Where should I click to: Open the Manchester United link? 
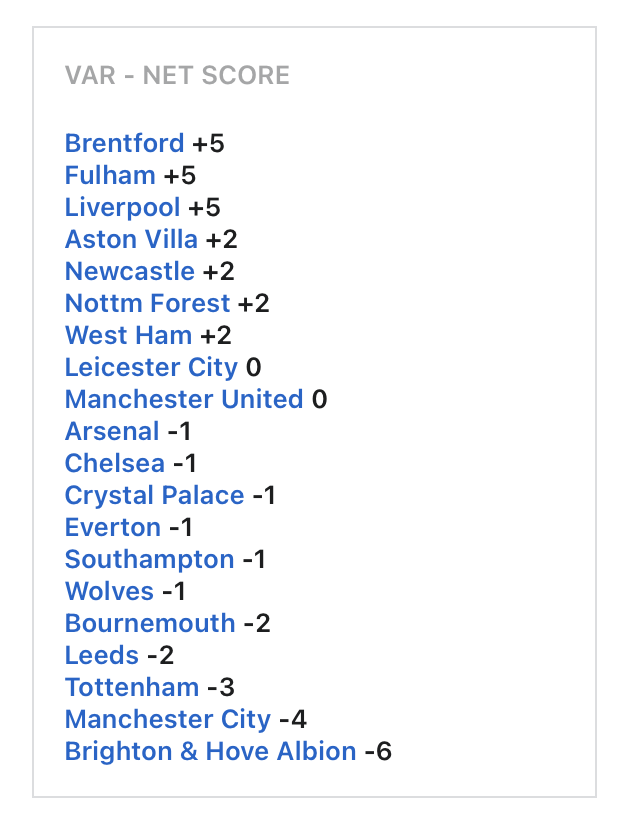point(184,399)
